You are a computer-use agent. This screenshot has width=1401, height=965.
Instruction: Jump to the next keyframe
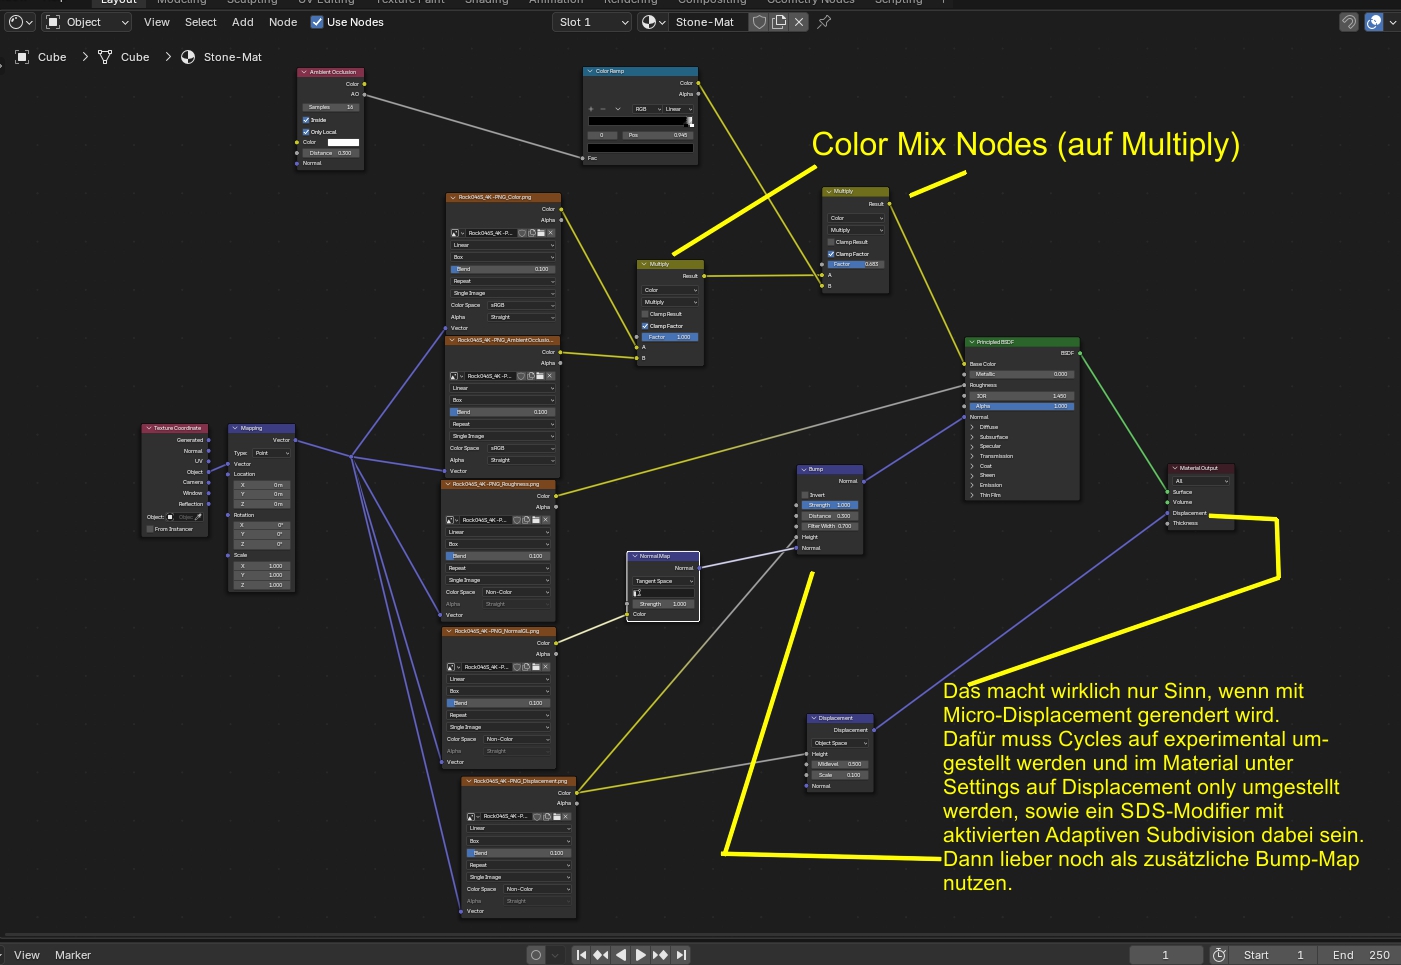(661, 955)
